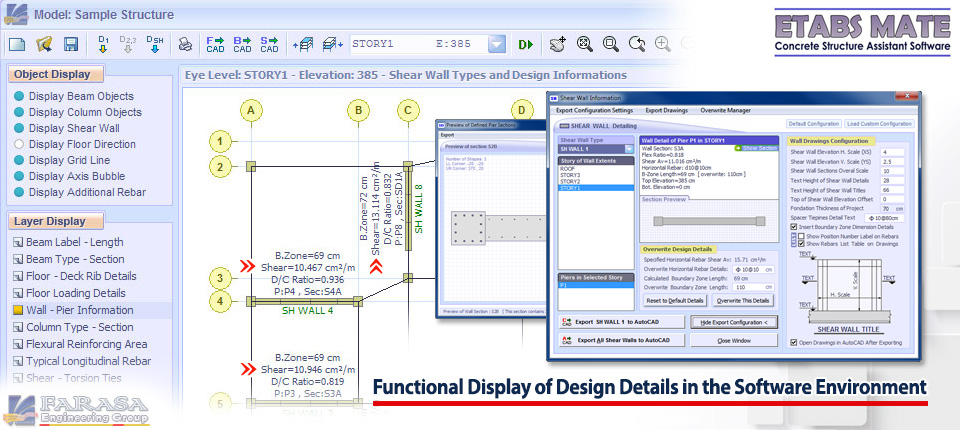Save the model with the floppy disk icon

click(71, 44)
